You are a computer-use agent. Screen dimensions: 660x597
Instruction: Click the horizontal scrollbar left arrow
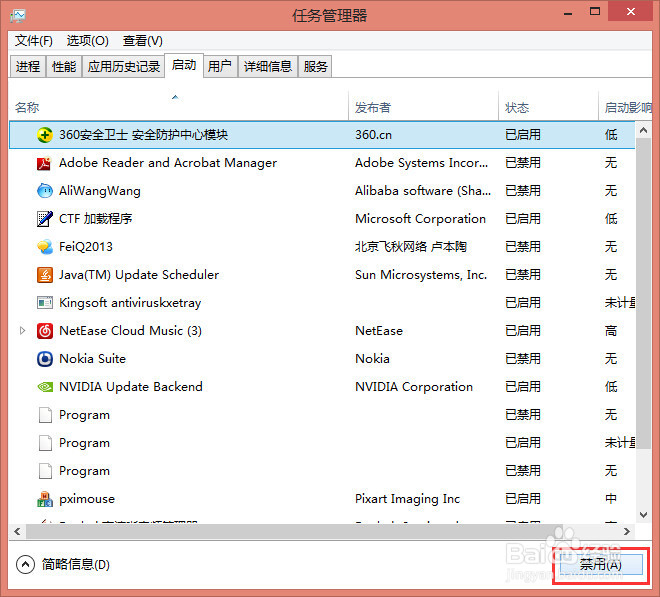click(x=17, y=532)
